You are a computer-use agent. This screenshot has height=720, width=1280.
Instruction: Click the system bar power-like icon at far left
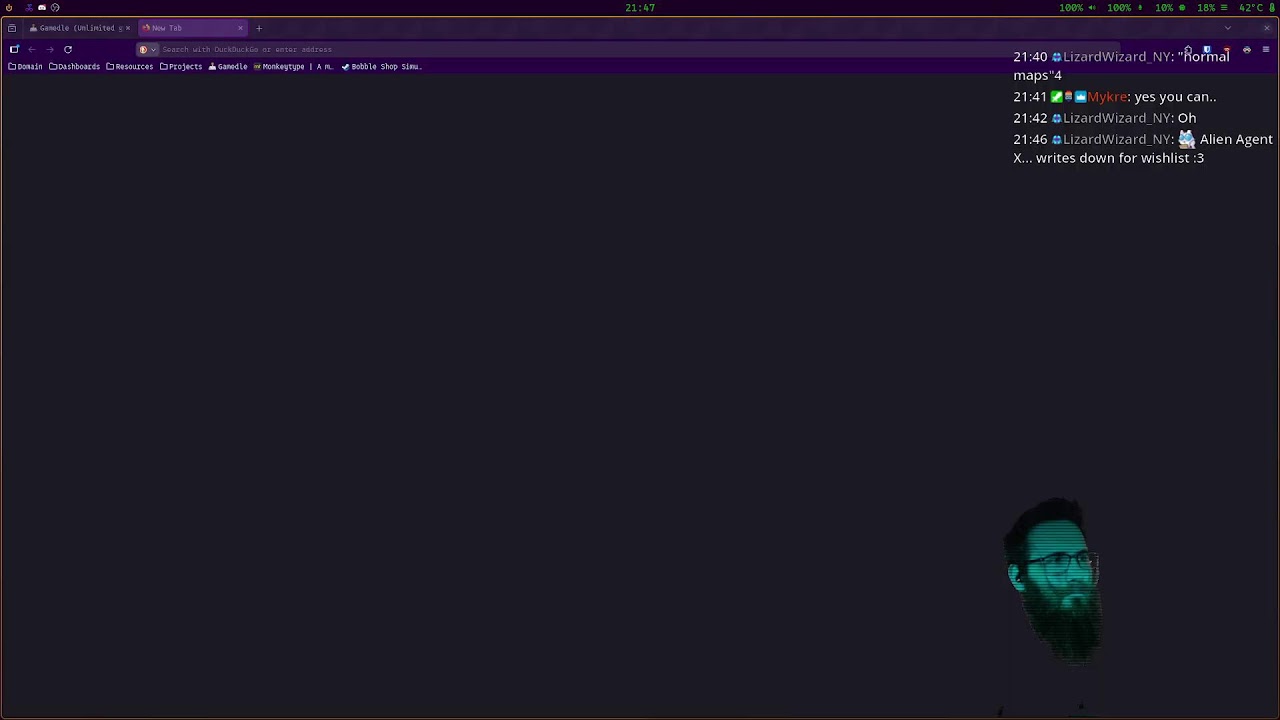tap(9, 8)
